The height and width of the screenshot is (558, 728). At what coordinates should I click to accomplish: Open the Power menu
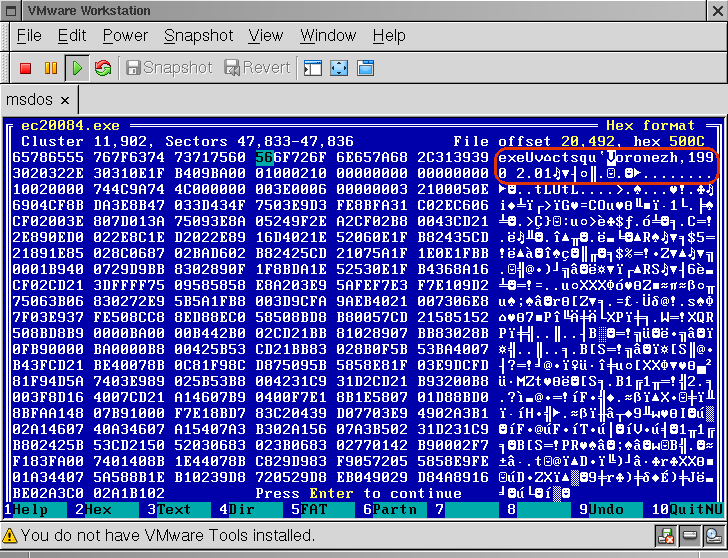pyautogui.click(x=125, y=36)
